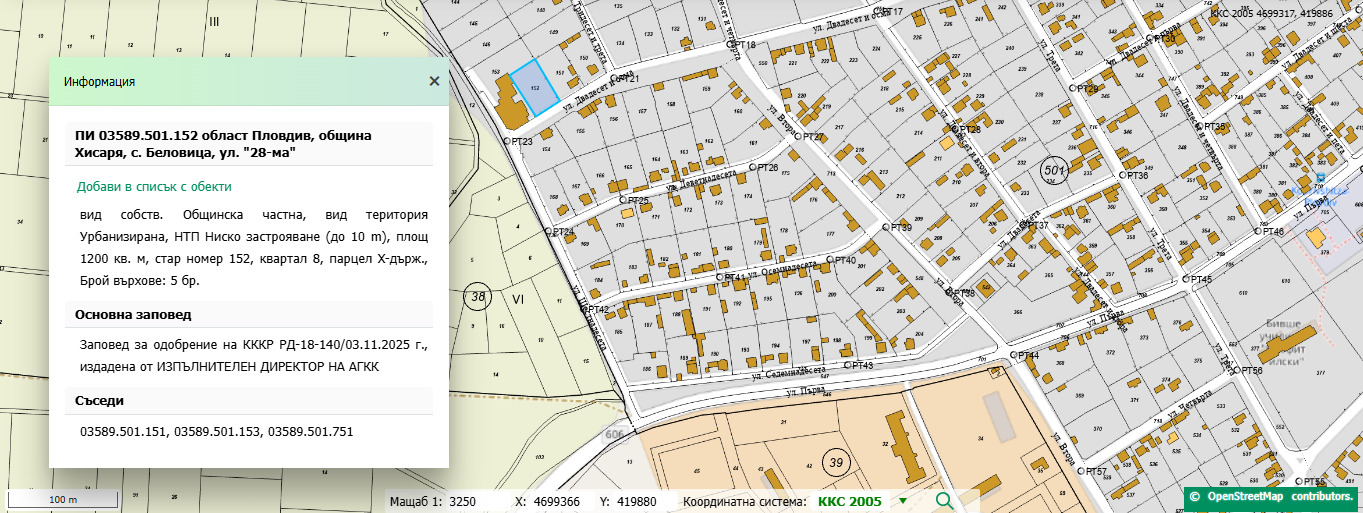1363x513 pixels.
Task: Click the circled 39 district label
Action: click(x=835, y=462)
